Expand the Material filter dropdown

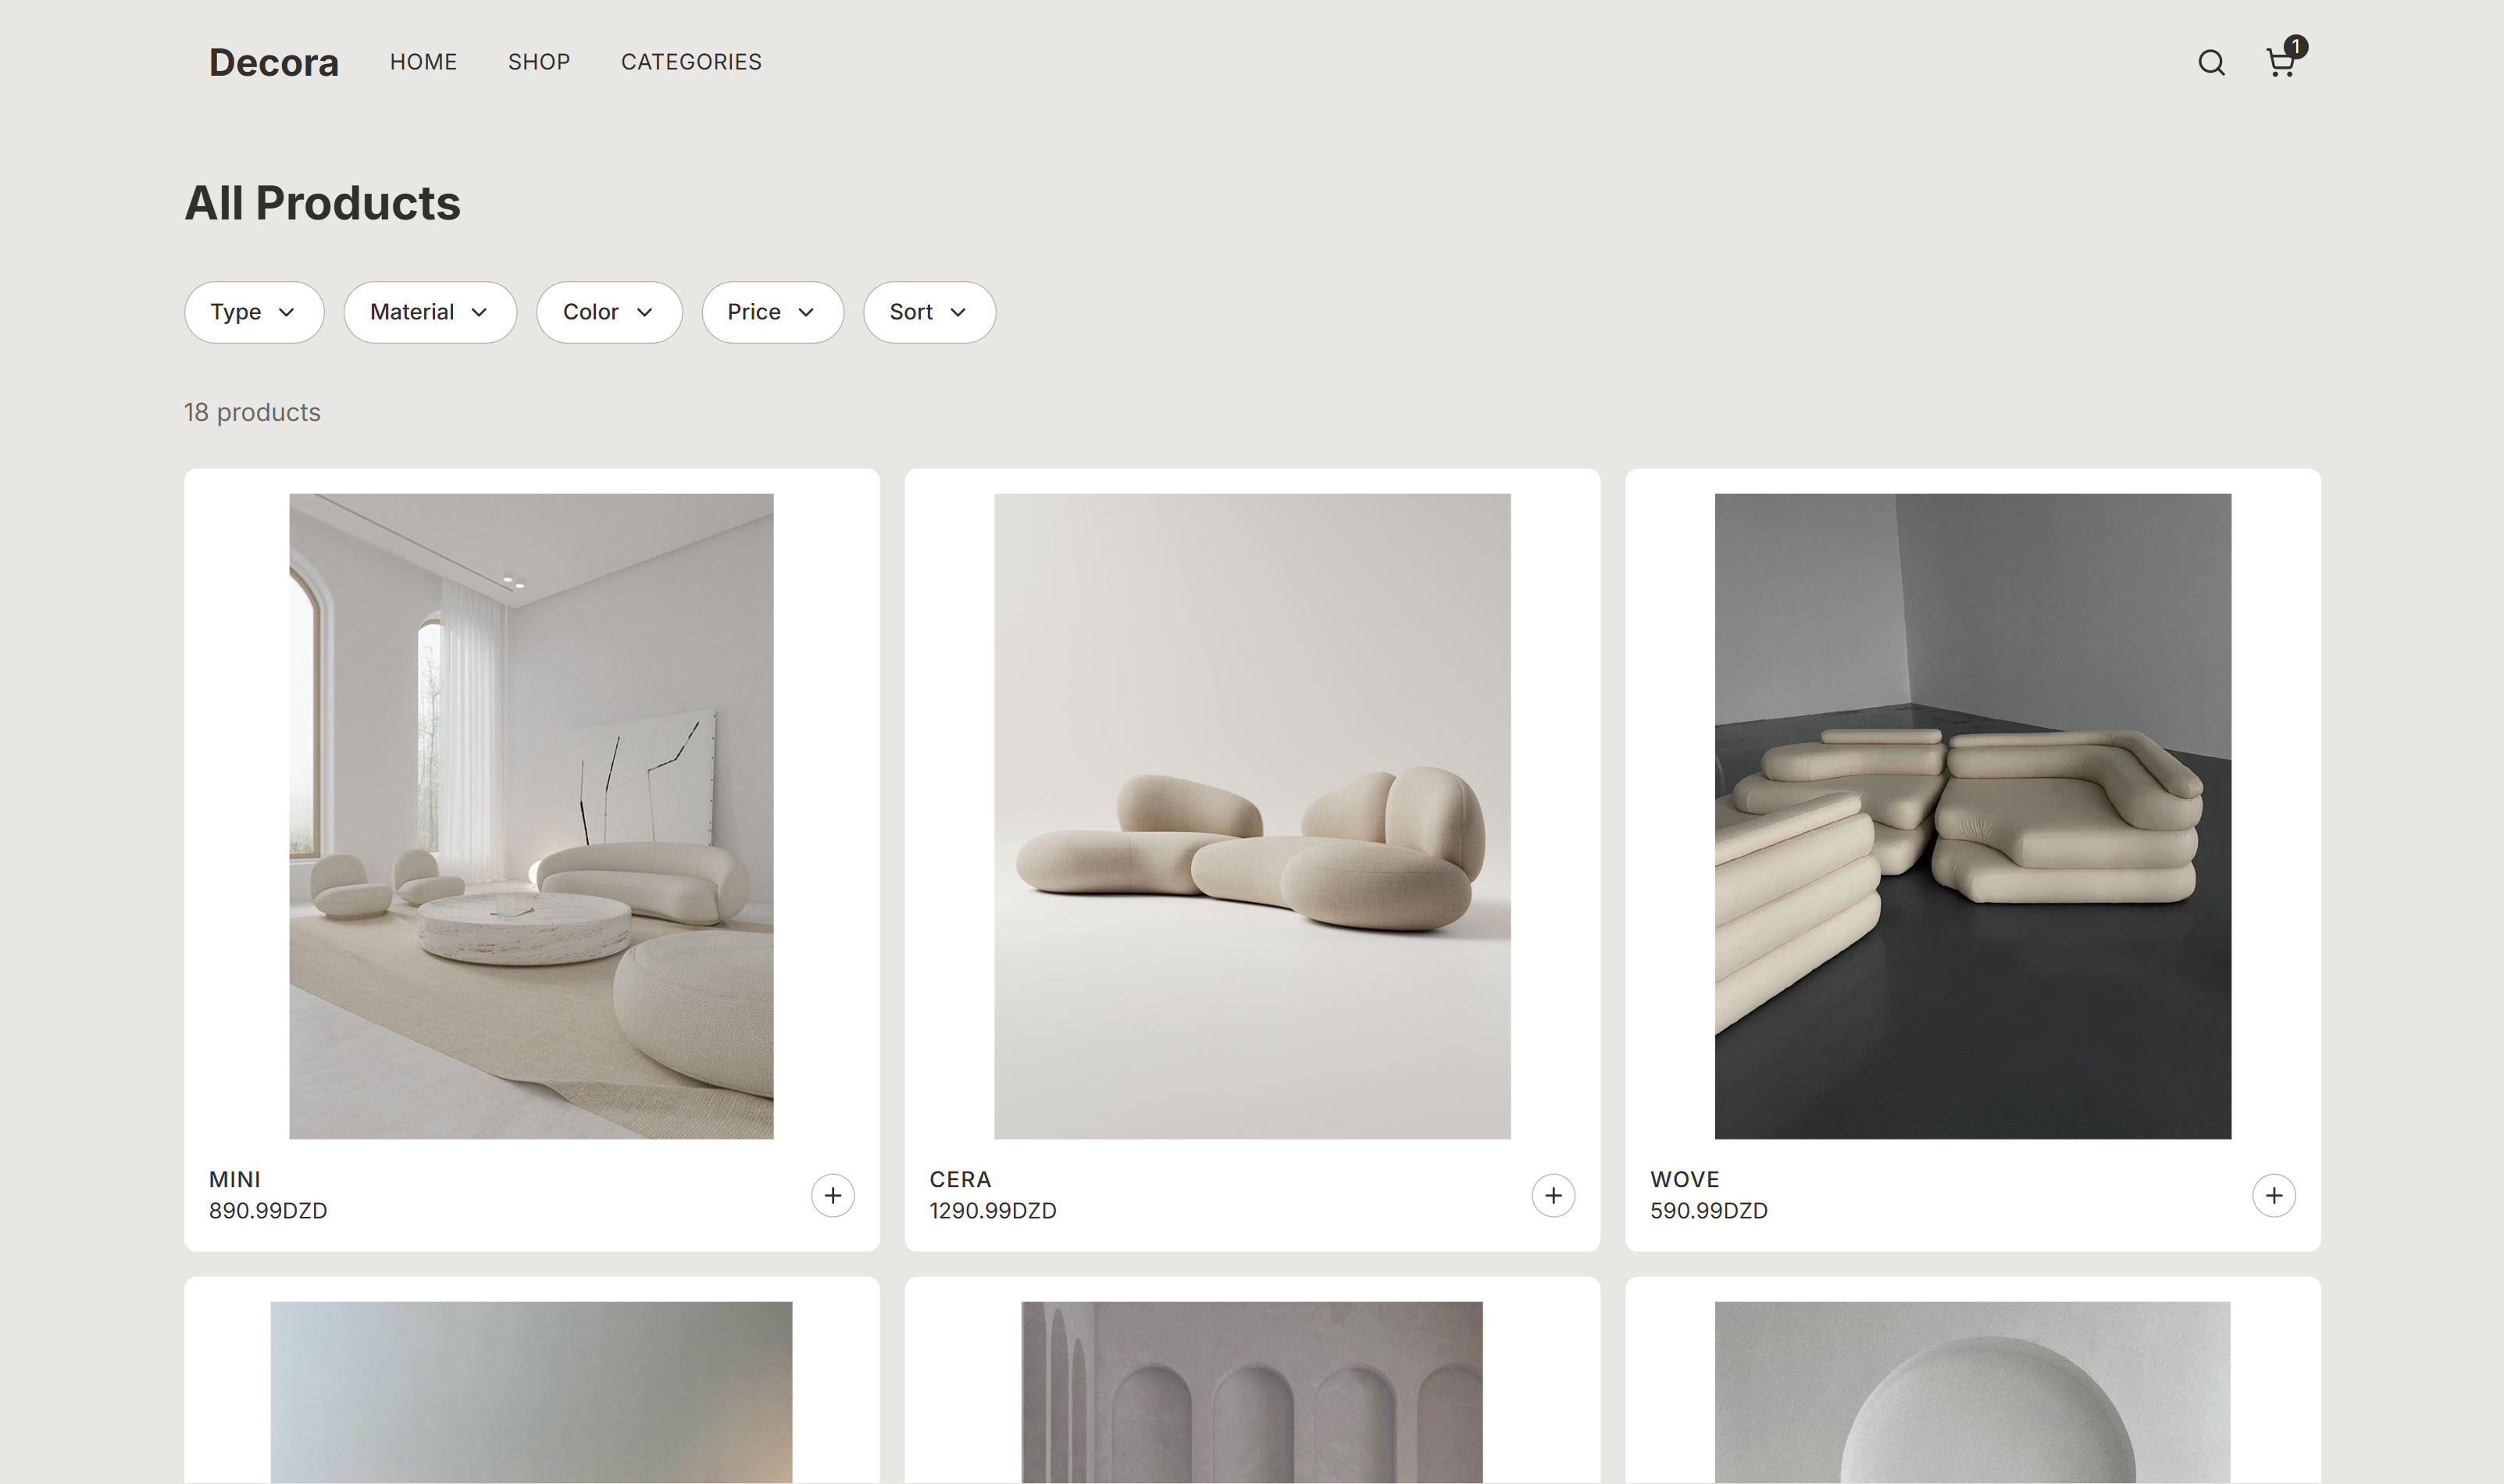430,312
